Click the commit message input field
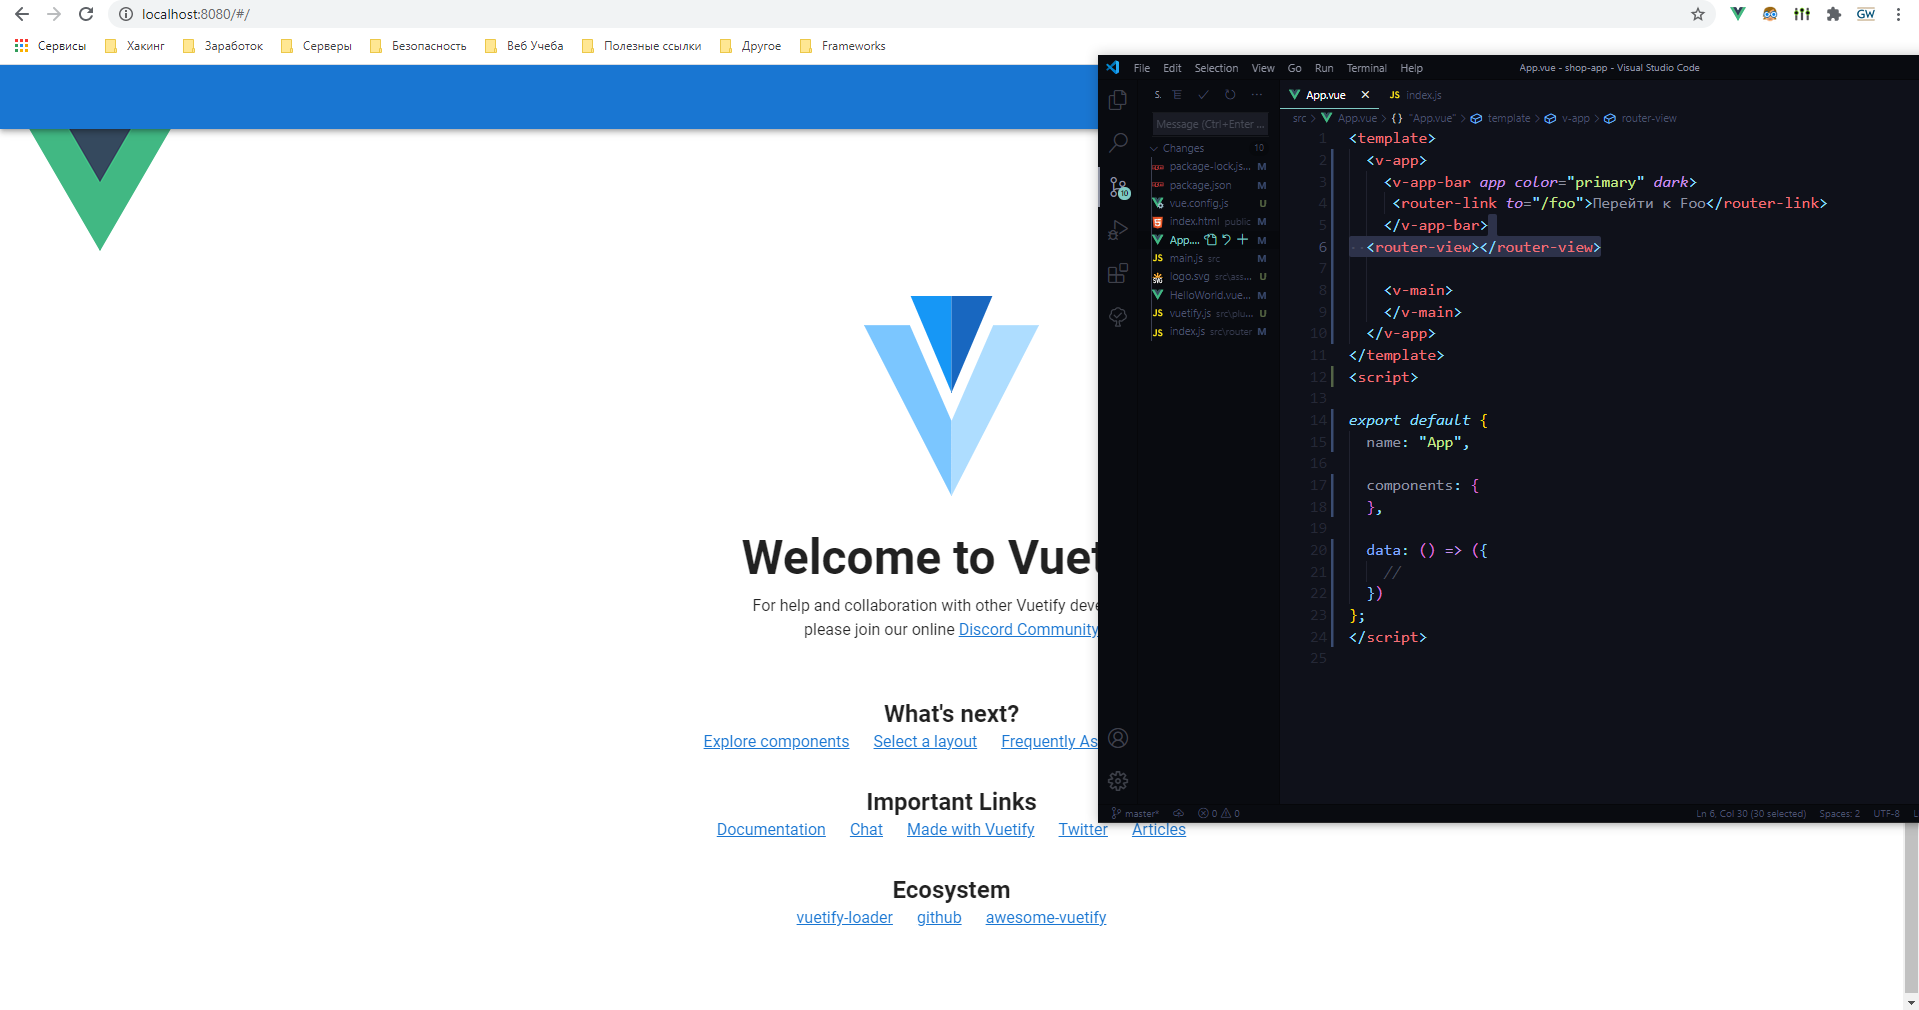Viewport: 1919px width, 1010px height. (1210, 124)
